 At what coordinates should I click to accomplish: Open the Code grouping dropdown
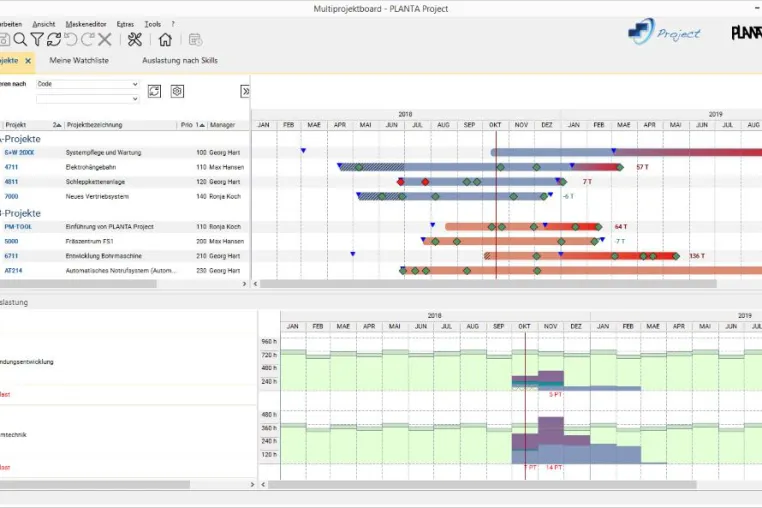(87, 84)
